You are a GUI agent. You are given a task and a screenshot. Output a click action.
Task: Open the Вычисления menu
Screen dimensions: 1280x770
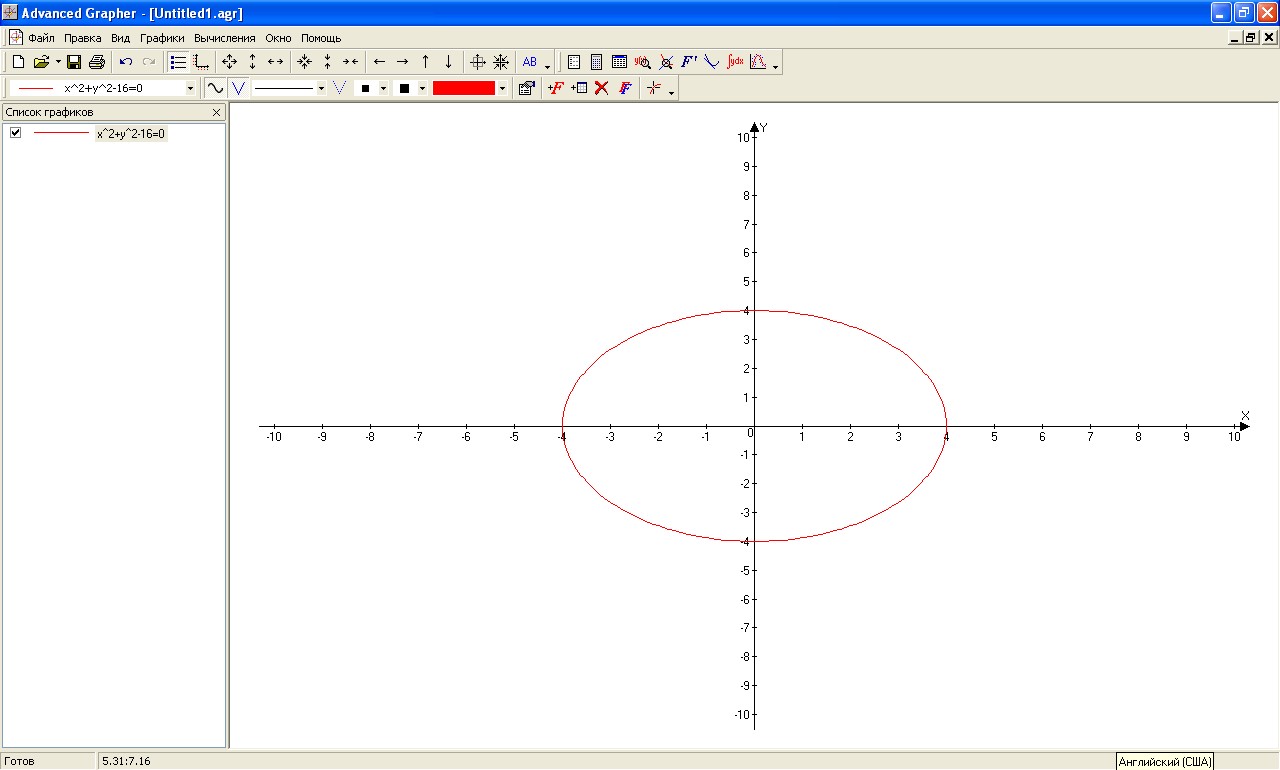tap(224, 38)
